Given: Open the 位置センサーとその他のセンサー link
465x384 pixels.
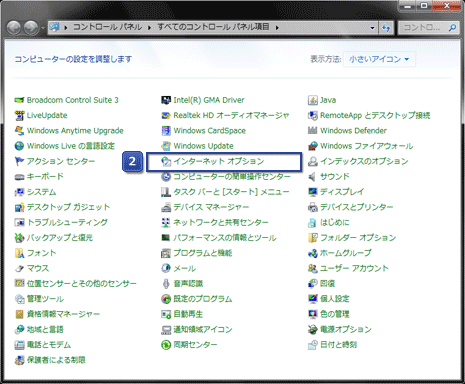Looking at the screenshot, I should click(82, 284).
